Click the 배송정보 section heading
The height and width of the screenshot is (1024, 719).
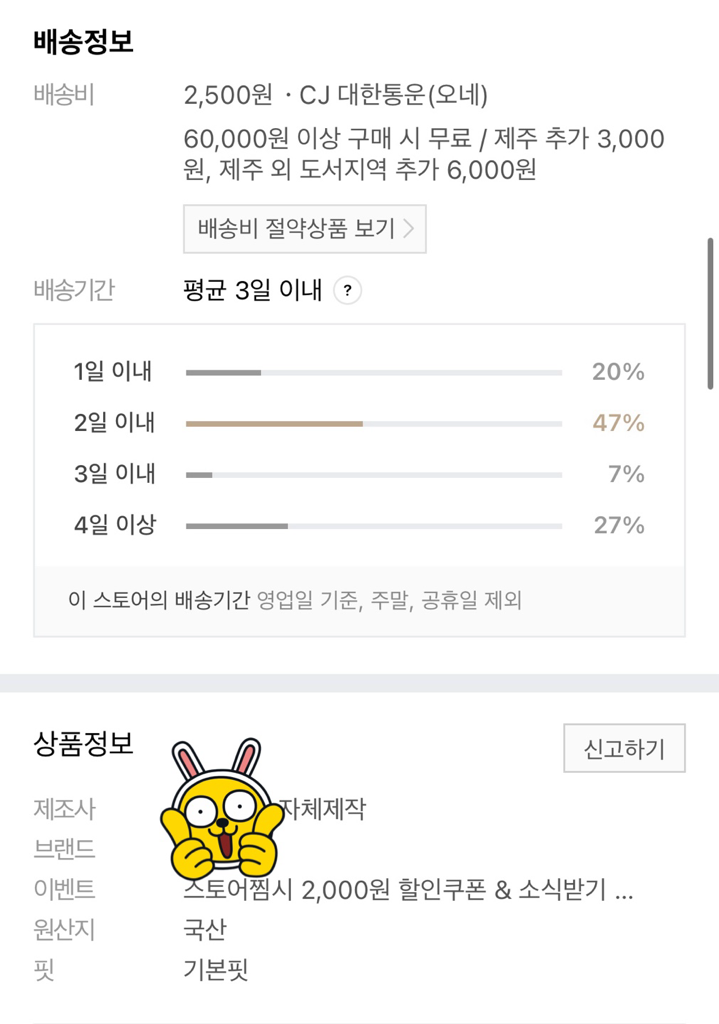(x=84, y=42)
